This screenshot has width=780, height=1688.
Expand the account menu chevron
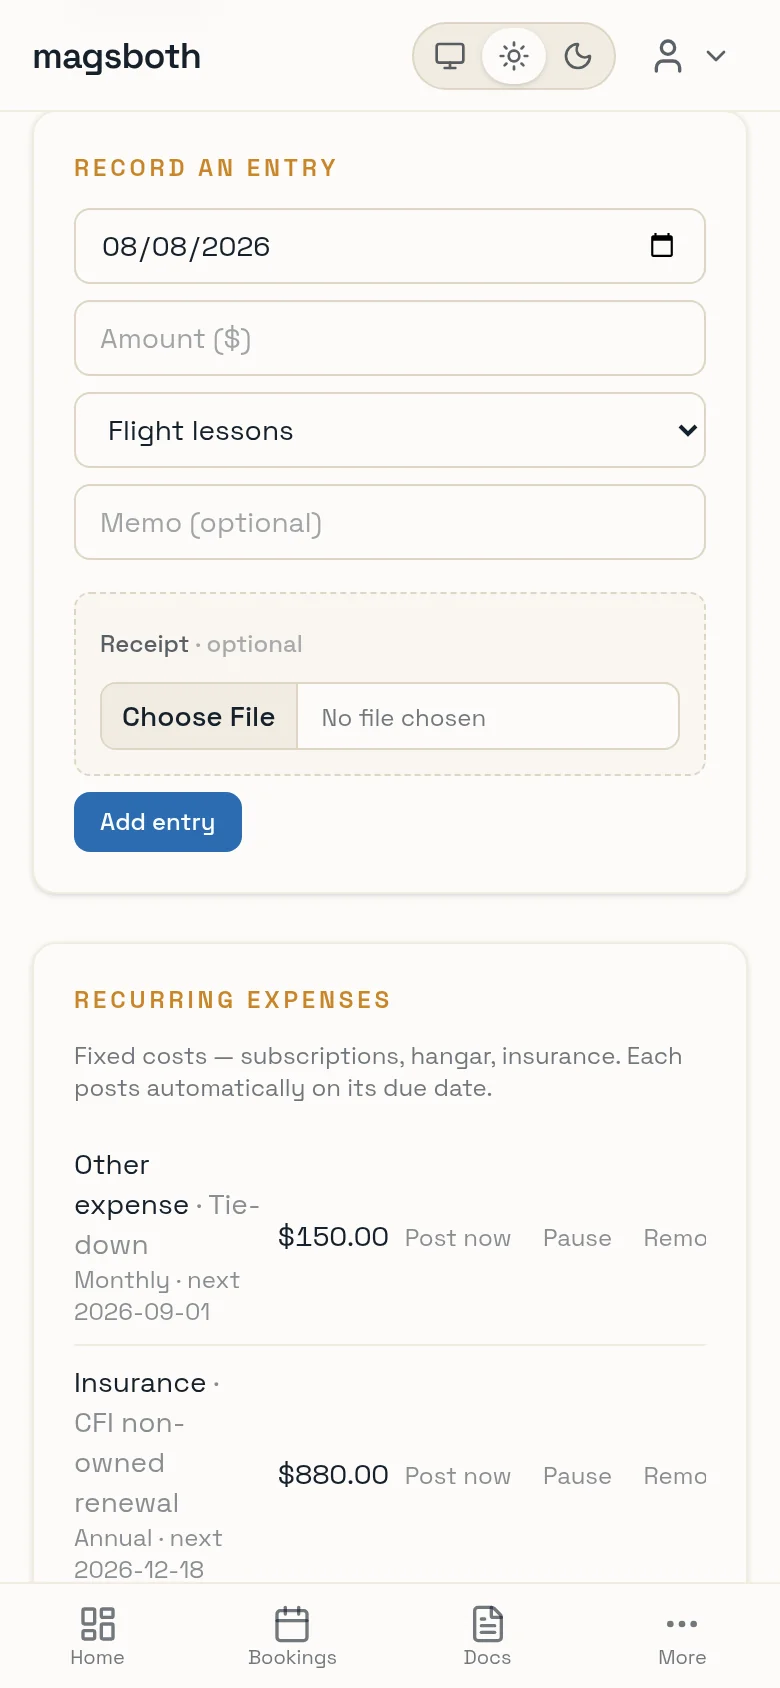point(716,56)
